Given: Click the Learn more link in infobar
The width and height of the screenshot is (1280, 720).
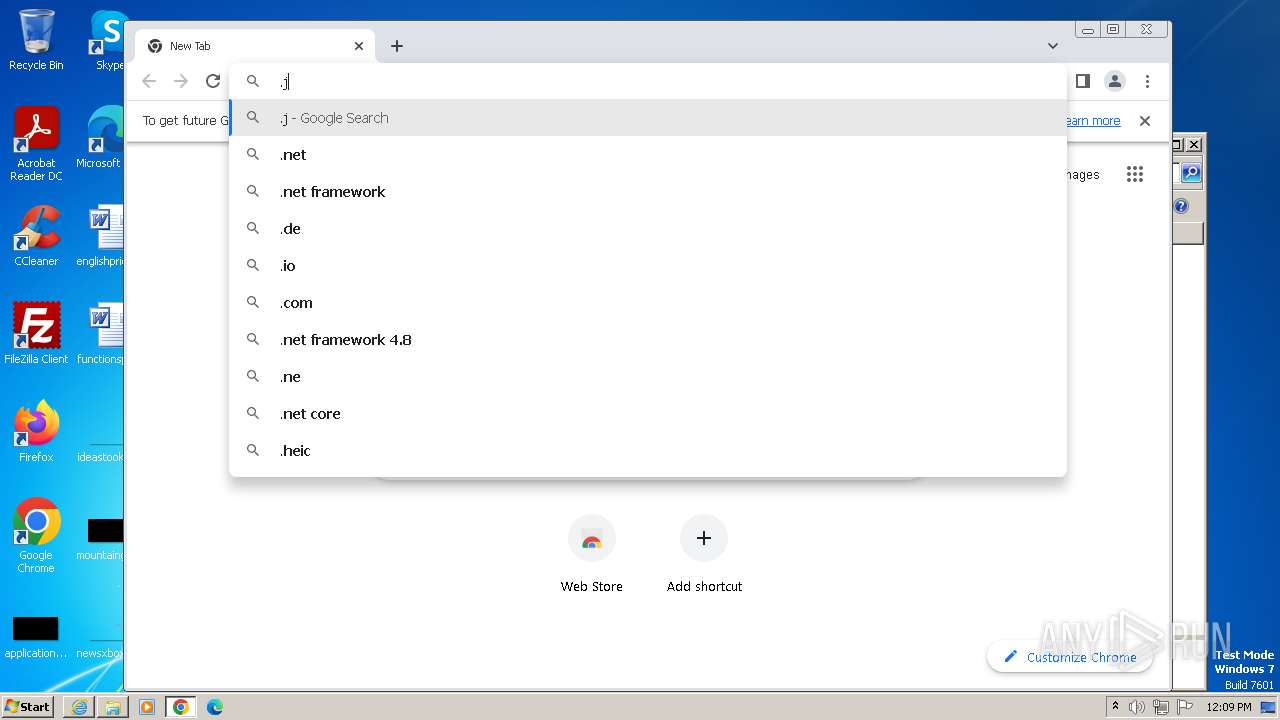Looking at the screenshot, I should [x=1093, y=121].
